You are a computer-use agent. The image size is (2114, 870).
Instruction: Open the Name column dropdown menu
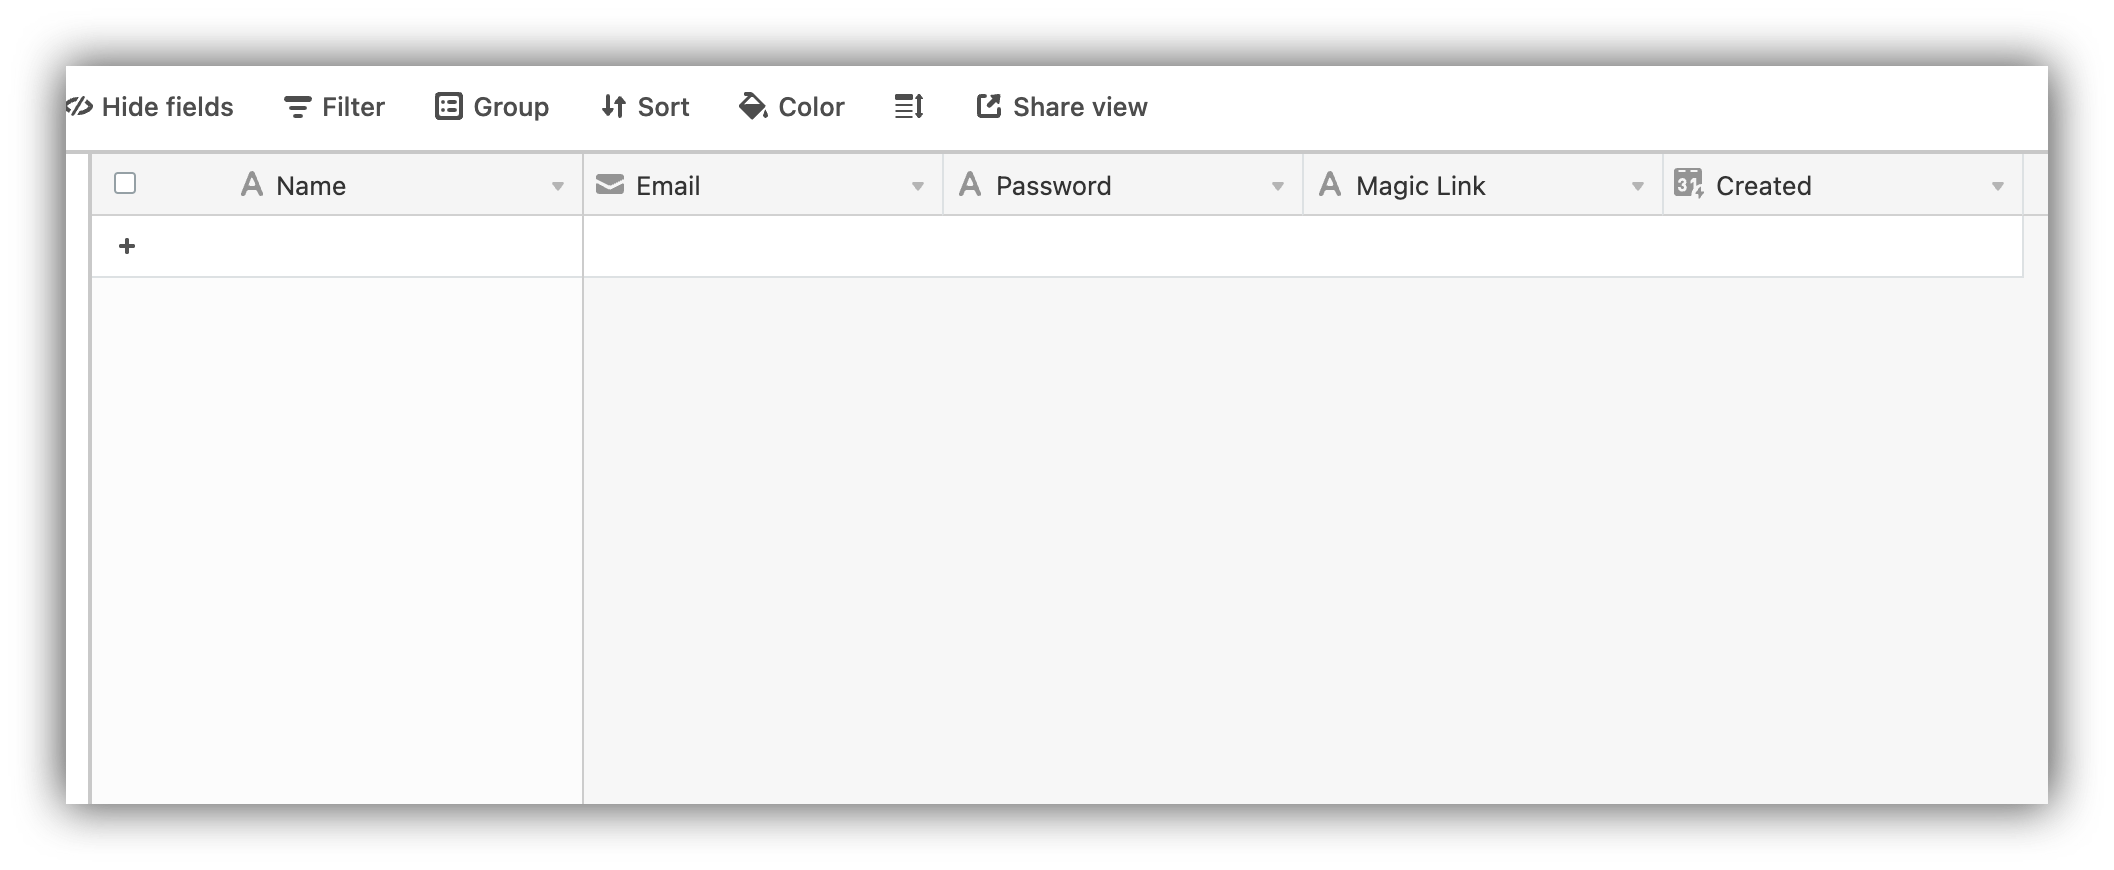(x=558, y=185)
